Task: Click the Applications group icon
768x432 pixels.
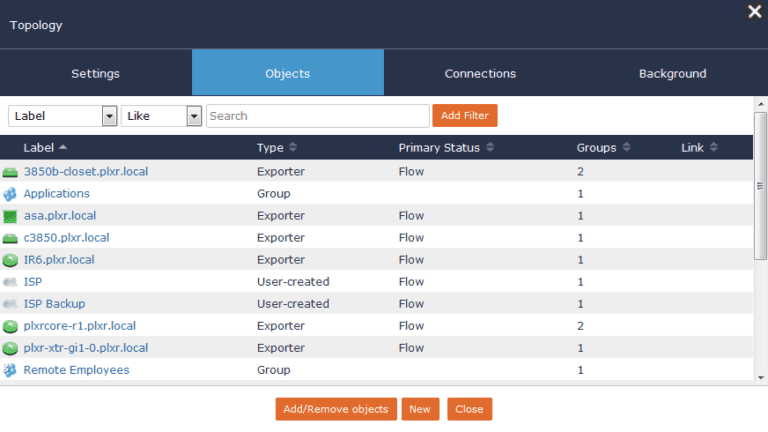Action: click(x=11, y=194)
